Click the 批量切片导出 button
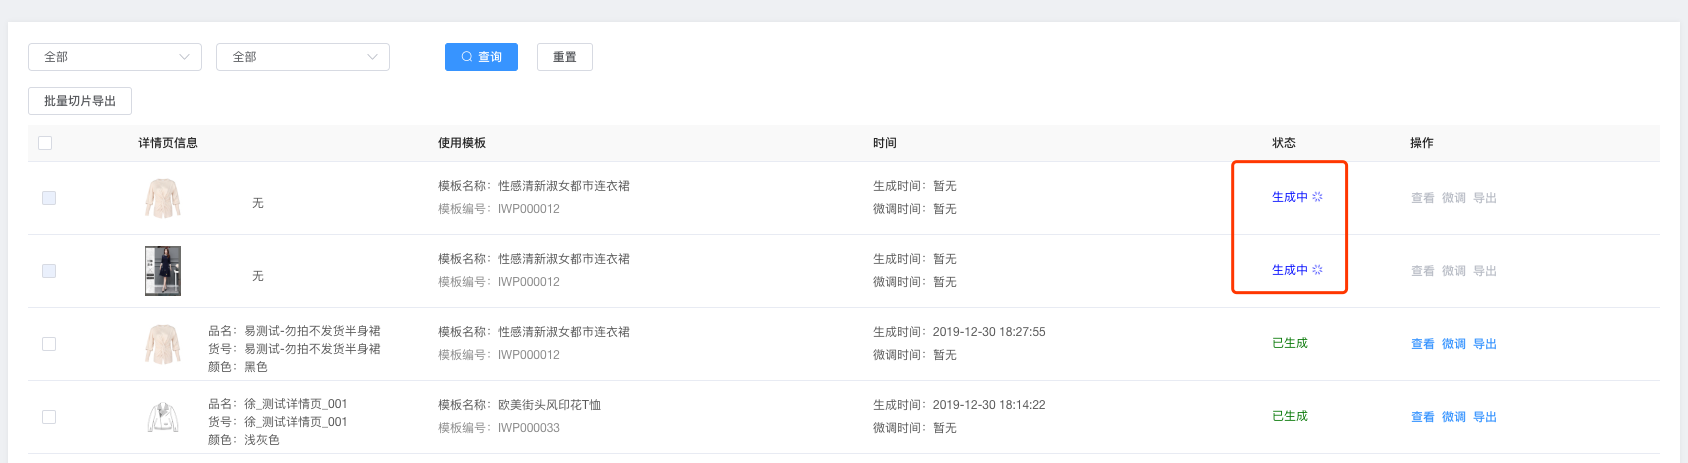 point(80,101)
